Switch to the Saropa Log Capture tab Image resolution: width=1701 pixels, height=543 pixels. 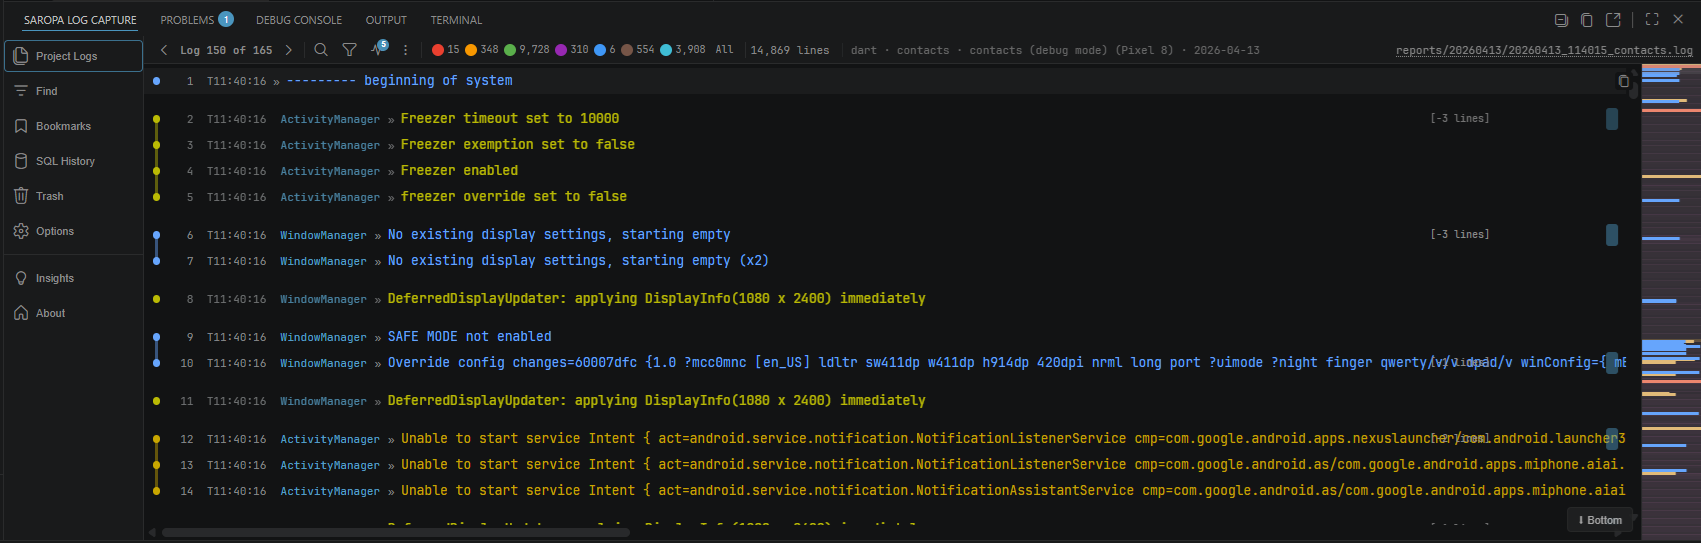(x=80, y=20)
